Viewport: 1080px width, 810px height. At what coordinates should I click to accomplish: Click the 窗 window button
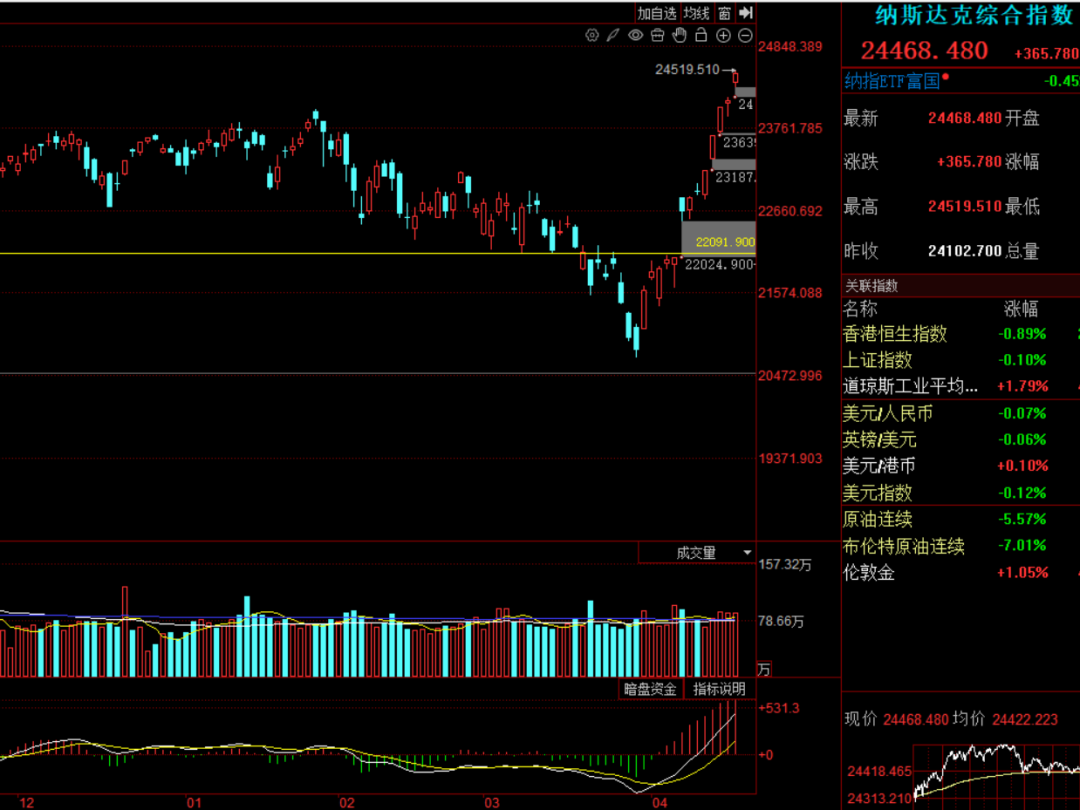click(x=725, y=13)
